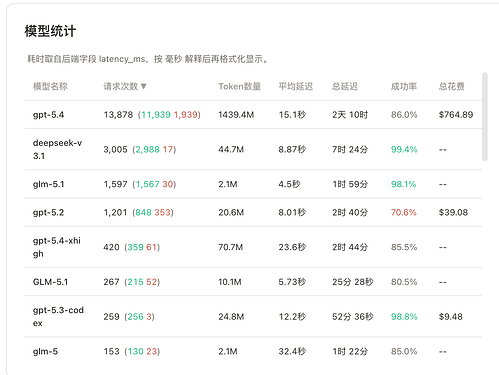Click the red 353 failure count
This screenshot has height=375, width=499.
click(162, 212)
